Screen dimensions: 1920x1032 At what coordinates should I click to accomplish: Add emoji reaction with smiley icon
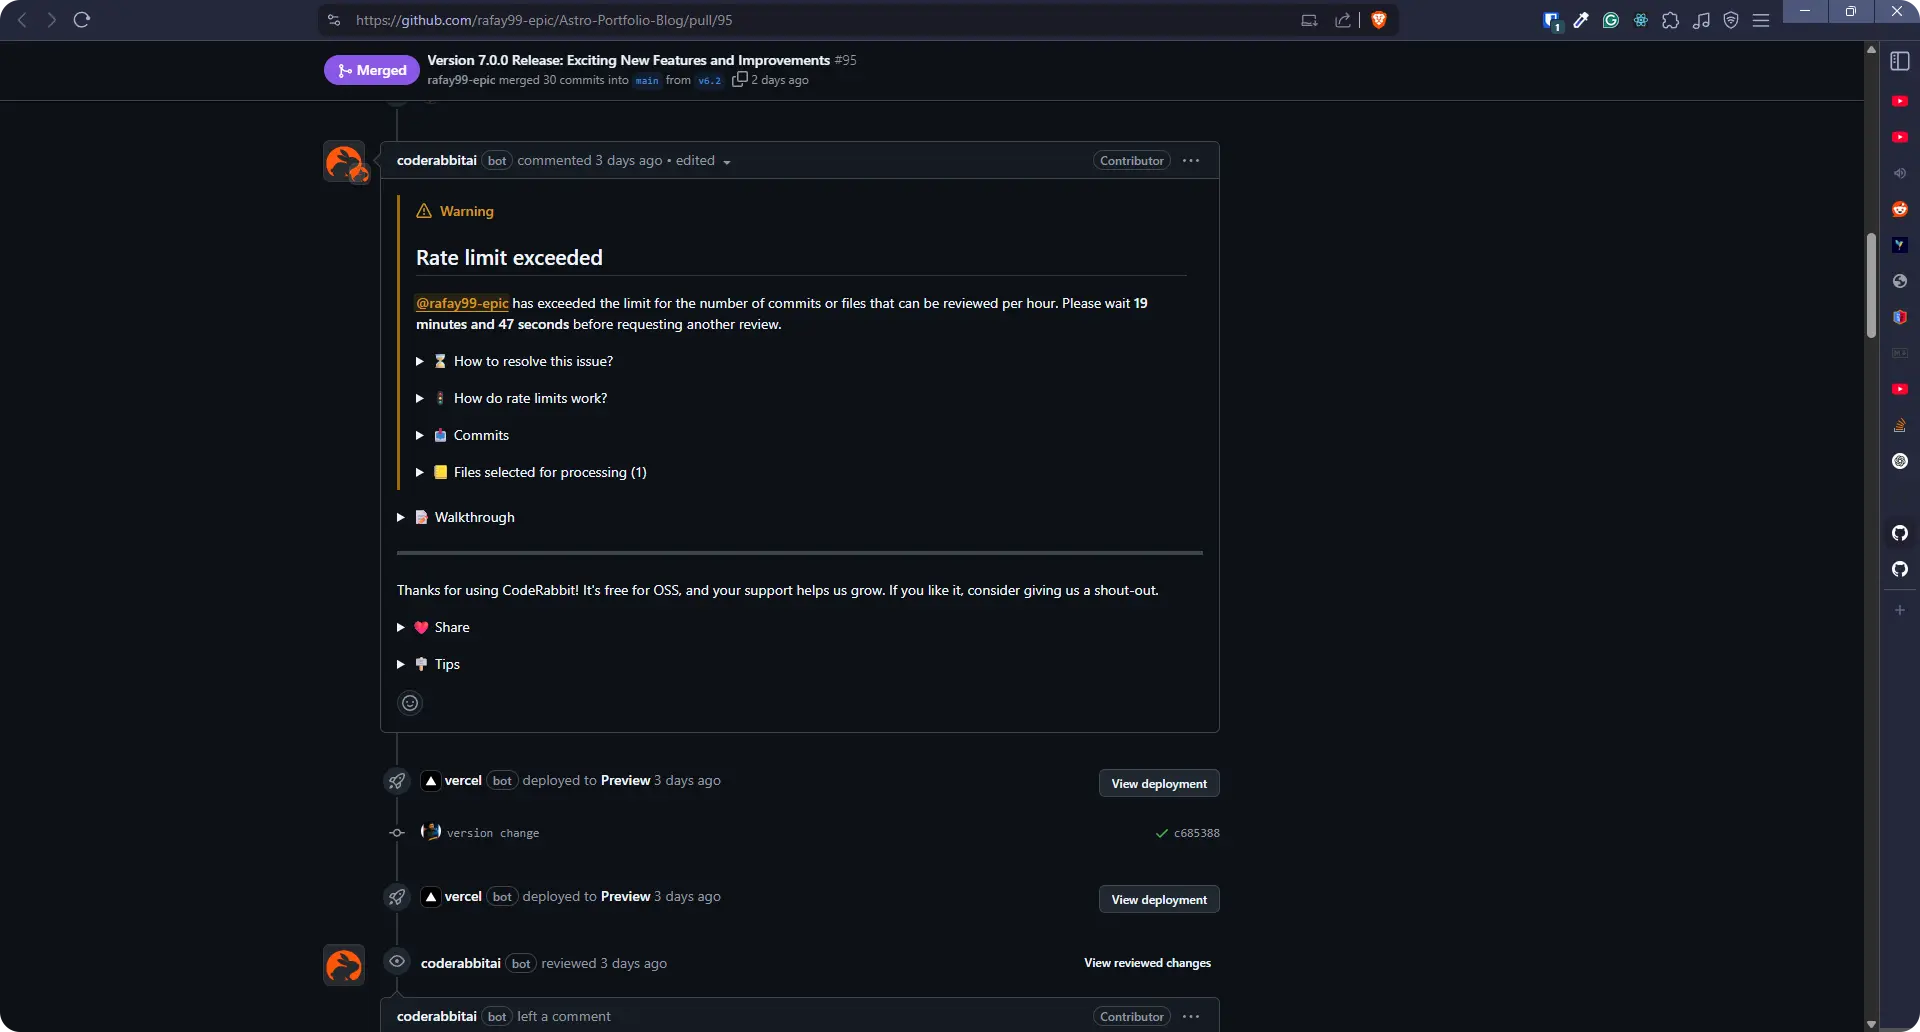pyautogui.click(x=410, y=703)
